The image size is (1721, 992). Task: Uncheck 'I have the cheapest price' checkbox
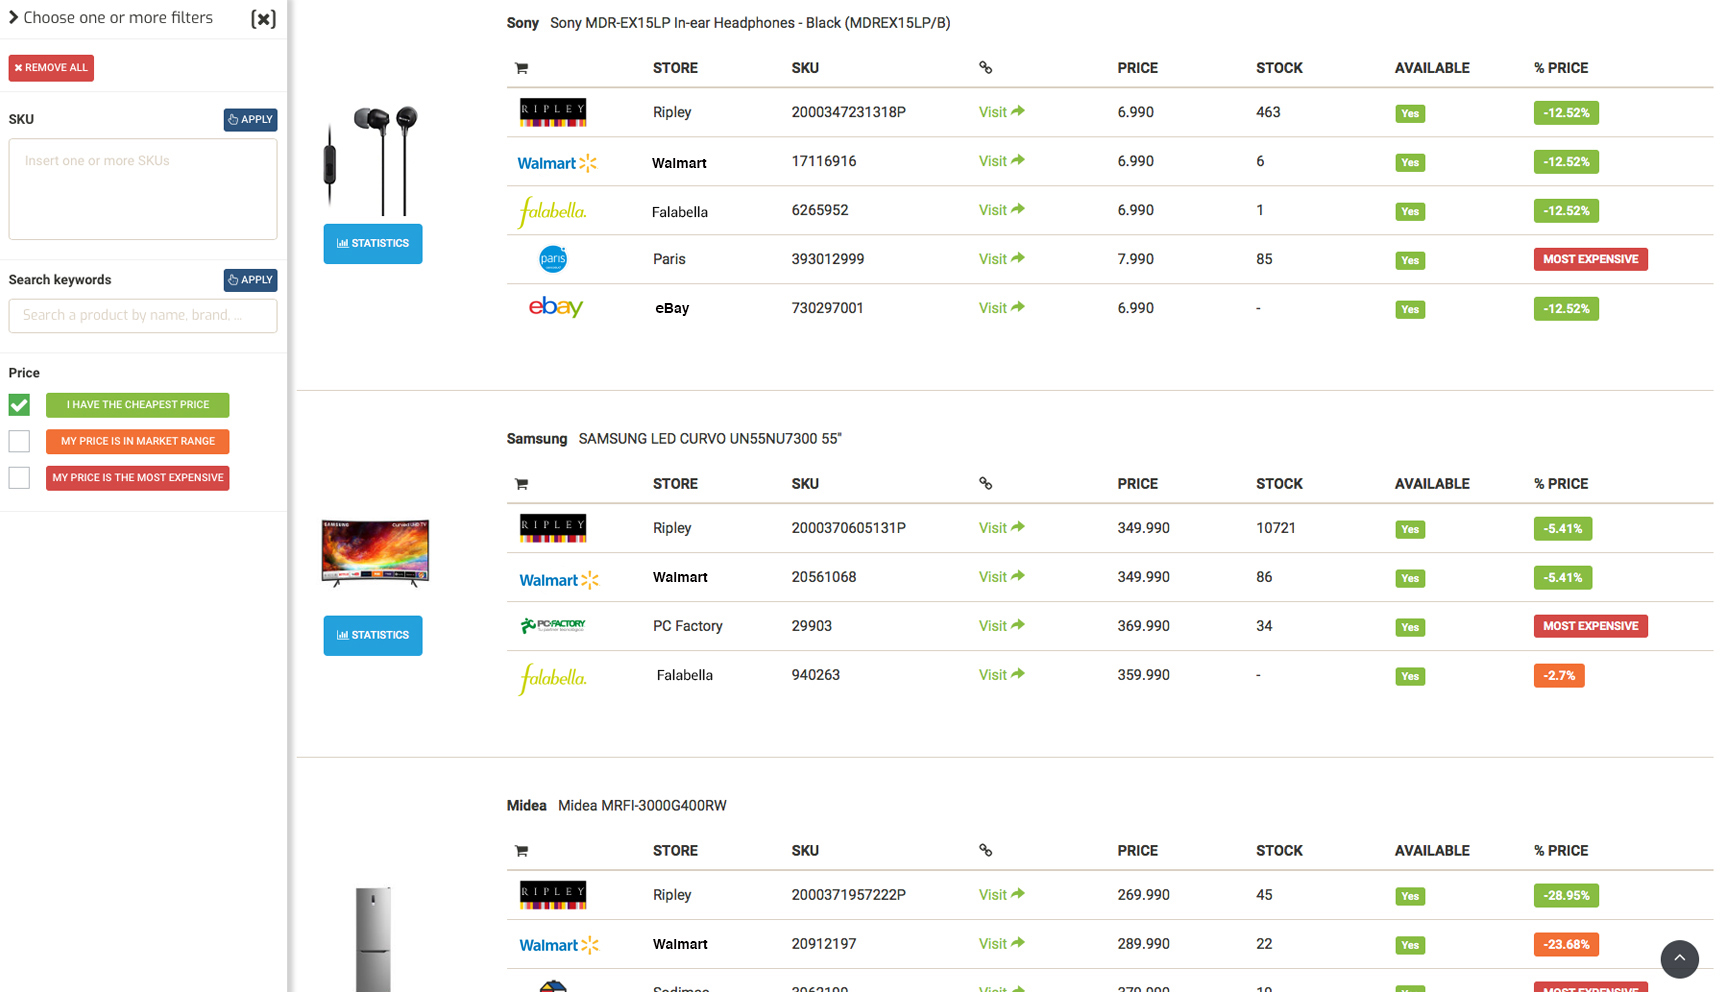click(x=19, y=405)
